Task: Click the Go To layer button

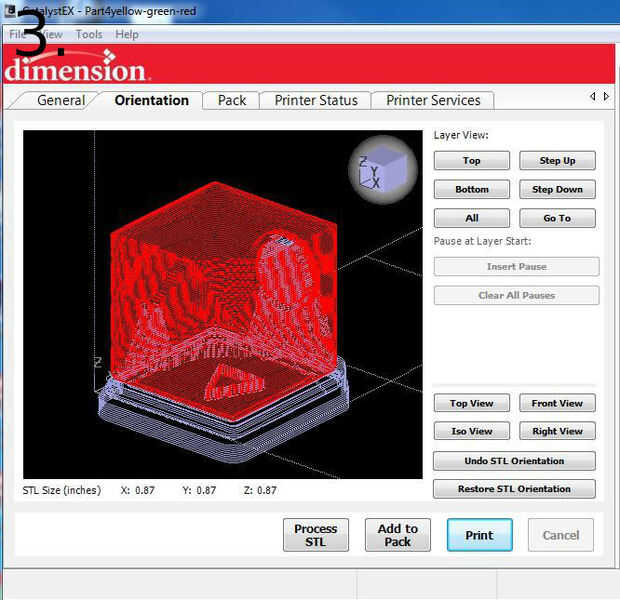Action: click(x=557, y=218)
